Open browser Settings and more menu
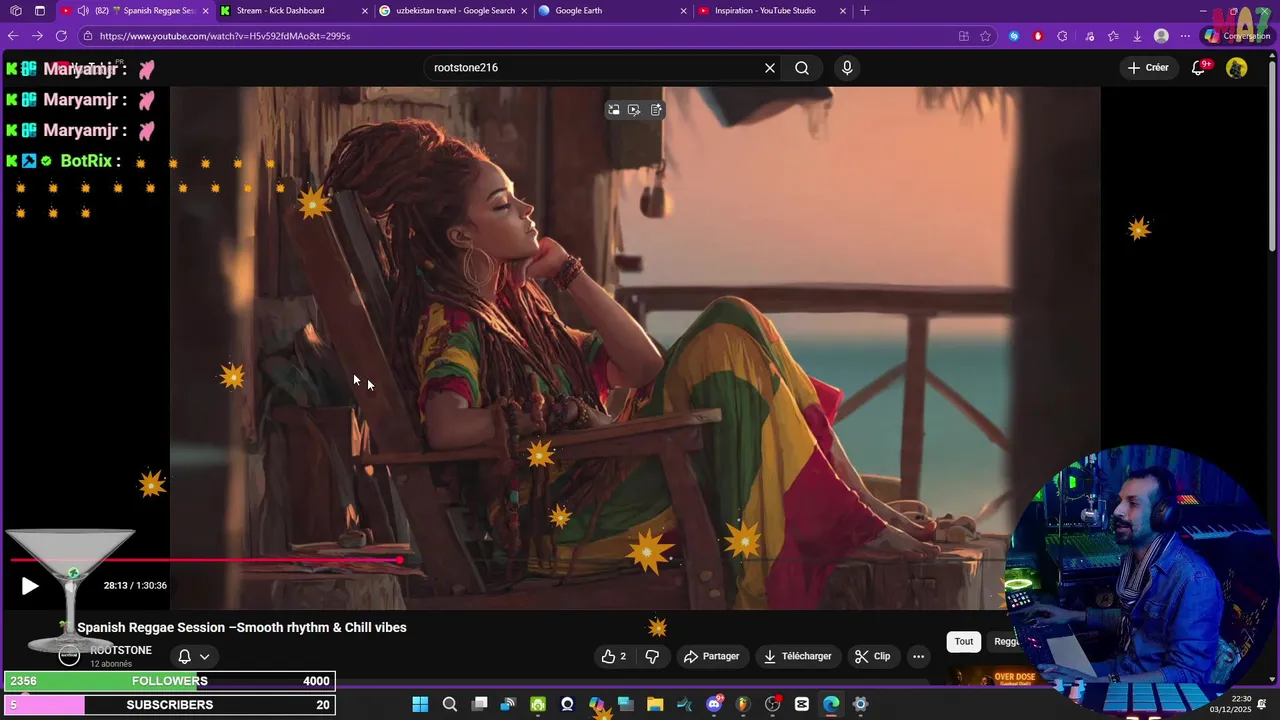1280x720 pixels. (x=1185, y=36)
